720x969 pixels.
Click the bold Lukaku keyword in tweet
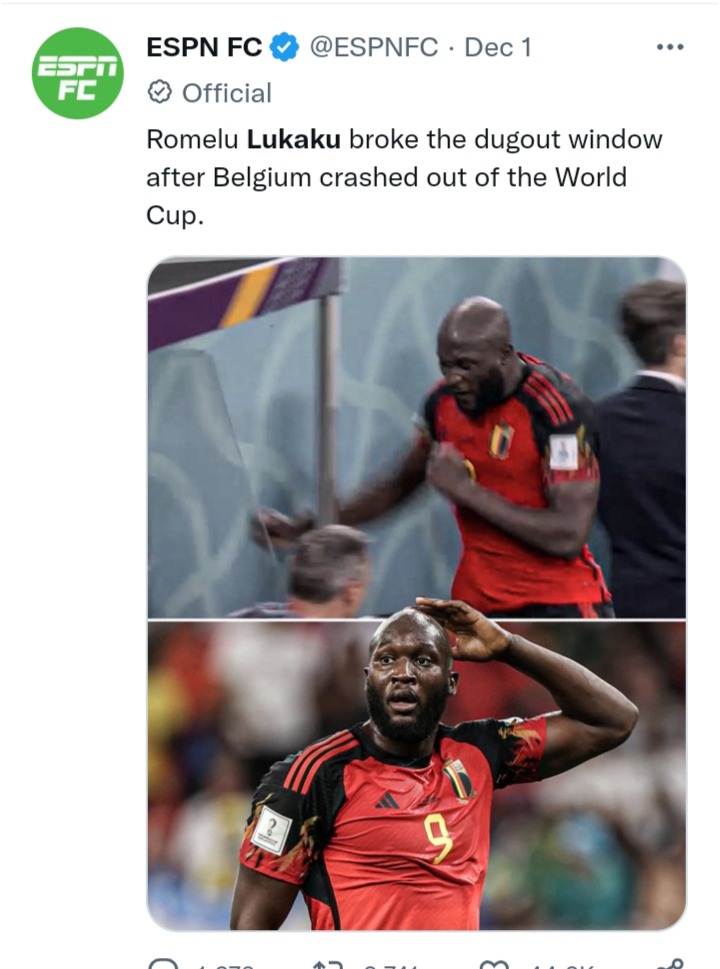pyautogui.click(x=294, y=139)
